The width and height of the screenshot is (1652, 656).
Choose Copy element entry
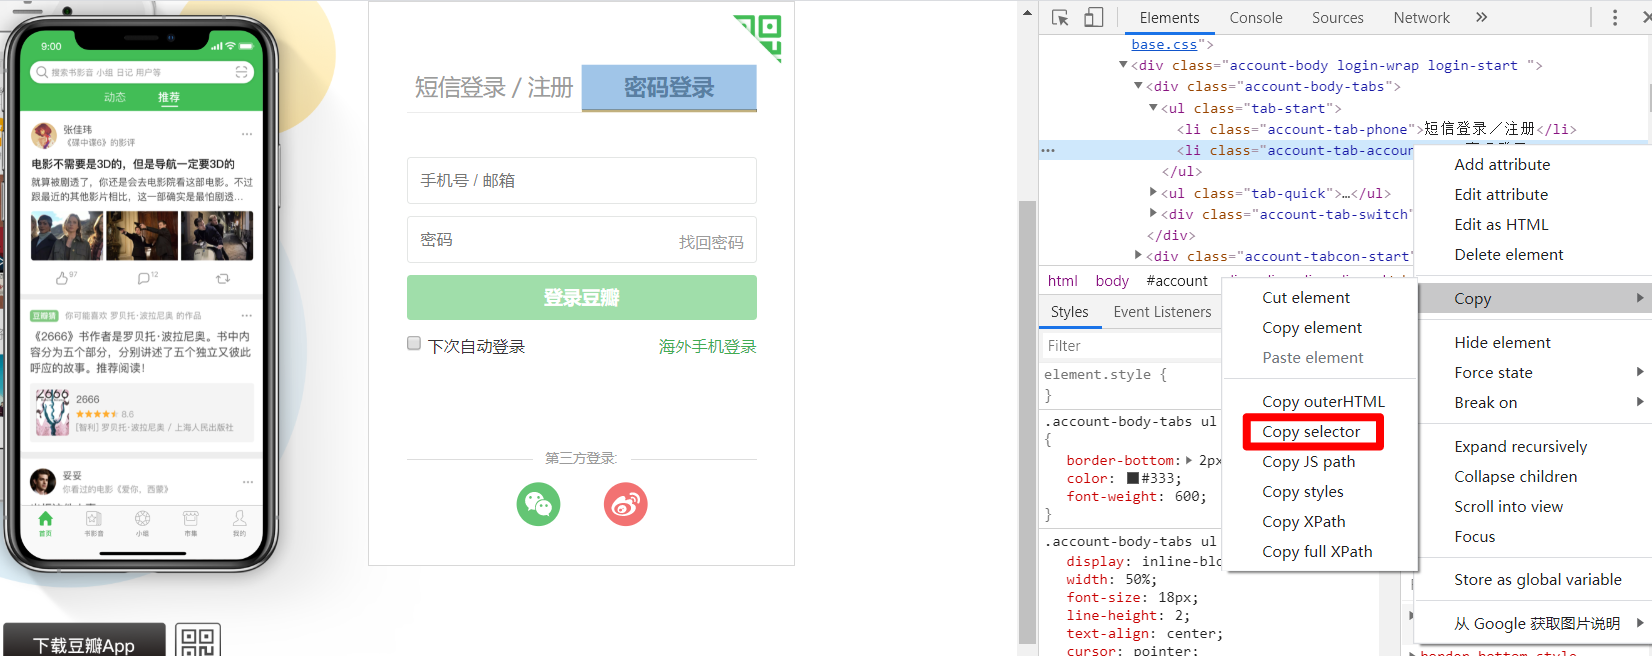click(1311, 328)
